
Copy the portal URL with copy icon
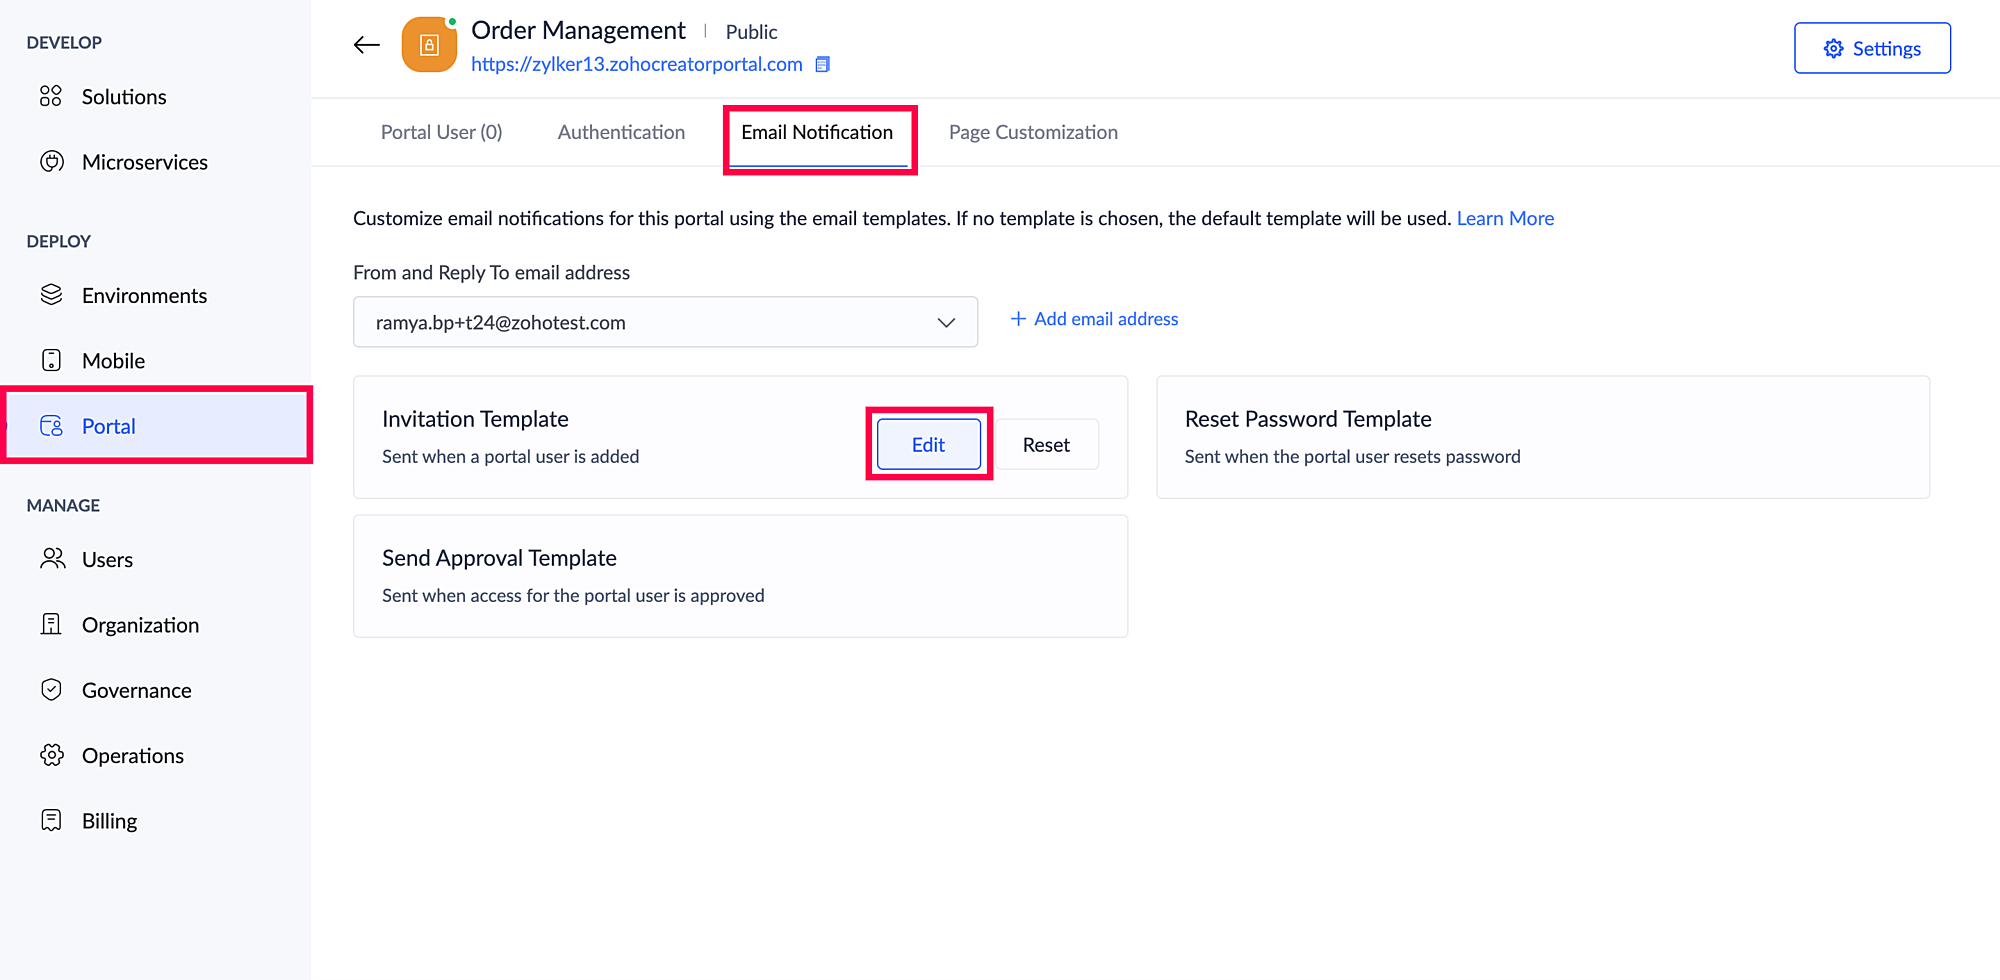pyautogui.click(x=823, y=65)
